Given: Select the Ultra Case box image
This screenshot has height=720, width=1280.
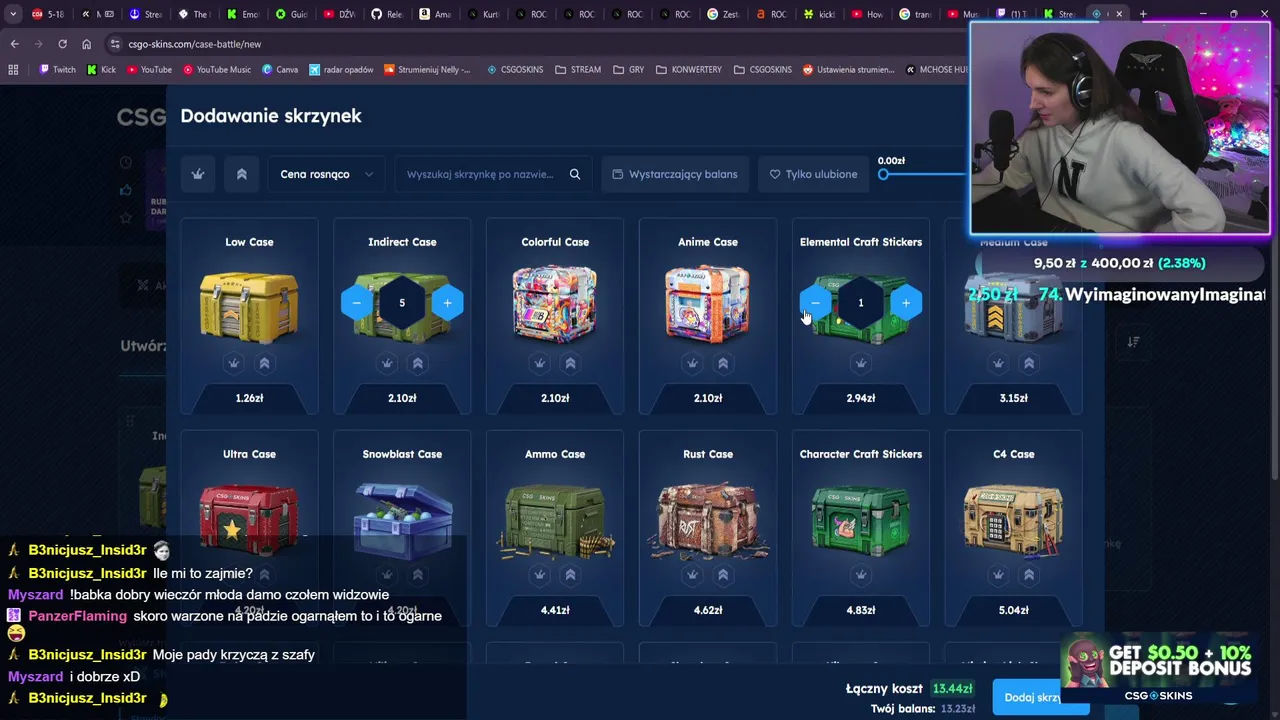Looking at the screenshot, I should [x=249, y=520].
